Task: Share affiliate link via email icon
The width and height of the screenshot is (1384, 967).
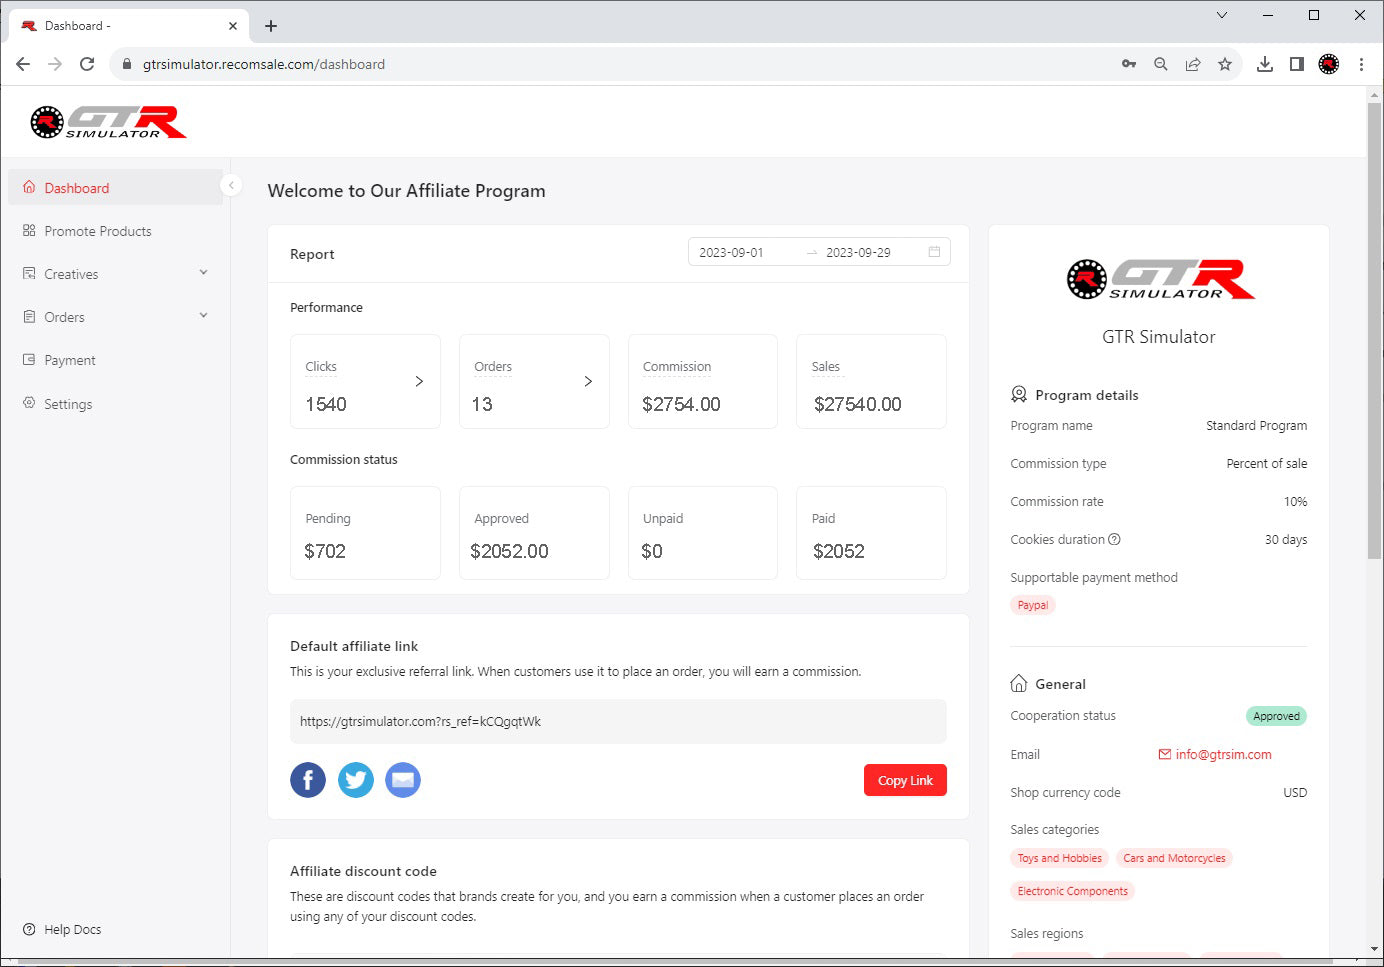Action: 403,780
